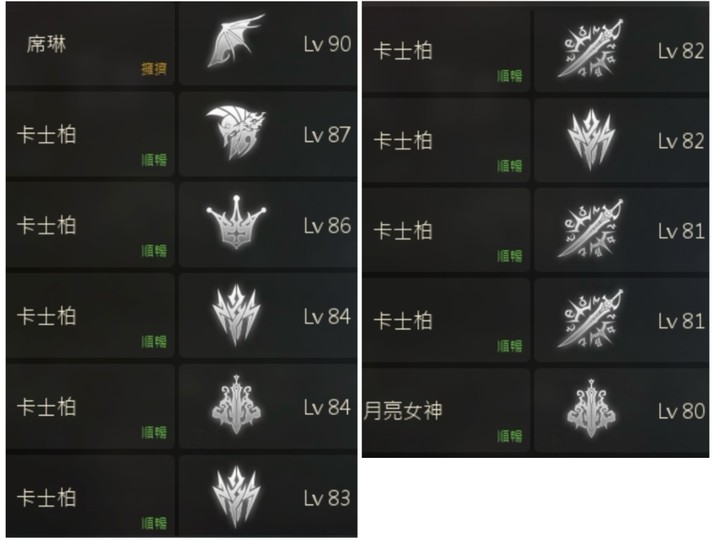Click the ornate sword emblem next to Lv 80
This screenshot has height=540, width=719.
coord(591,408)
